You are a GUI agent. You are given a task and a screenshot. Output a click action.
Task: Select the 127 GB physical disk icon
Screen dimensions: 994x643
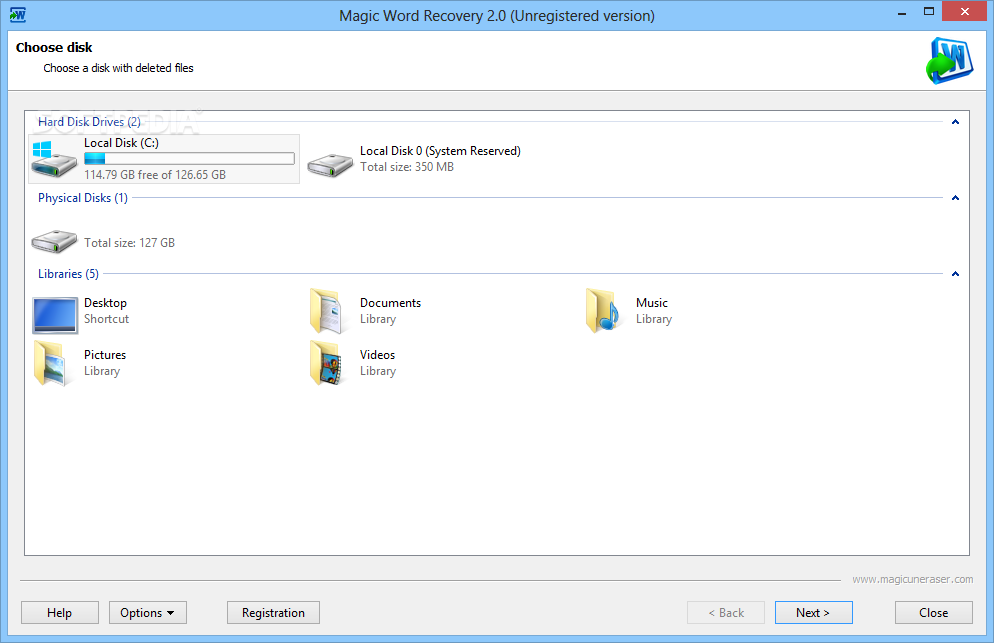(54, 241)
